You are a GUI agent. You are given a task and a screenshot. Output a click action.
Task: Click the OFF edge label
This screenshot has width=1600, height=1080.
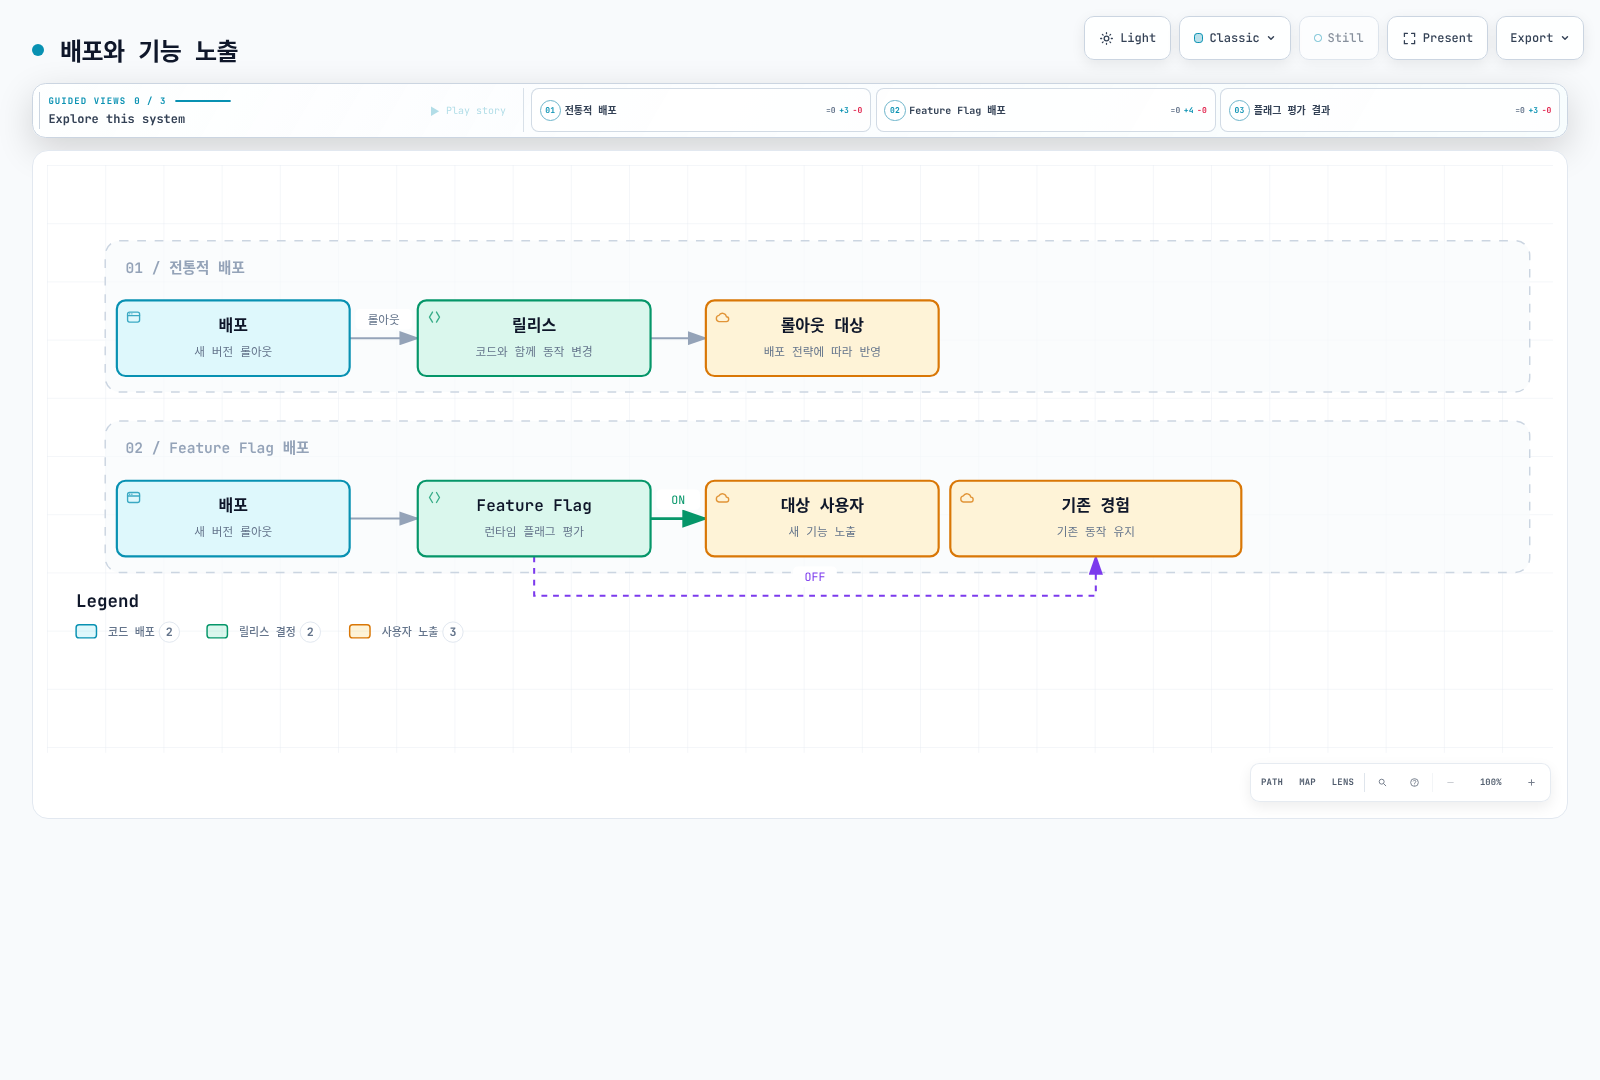815,577
